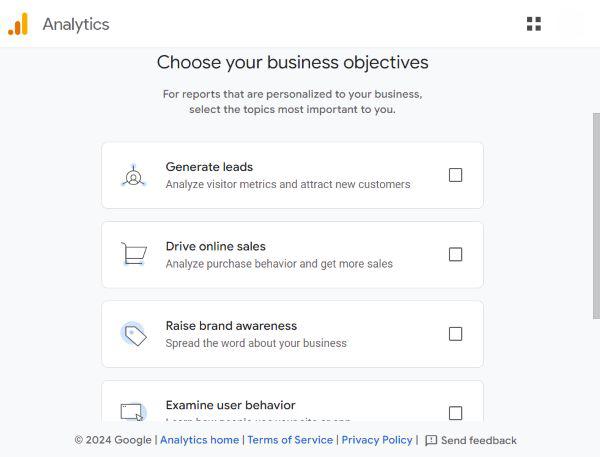This screenshot has width=600, height=457.
Task: Click the Analytics product name
Action: [x=76, y=24]
